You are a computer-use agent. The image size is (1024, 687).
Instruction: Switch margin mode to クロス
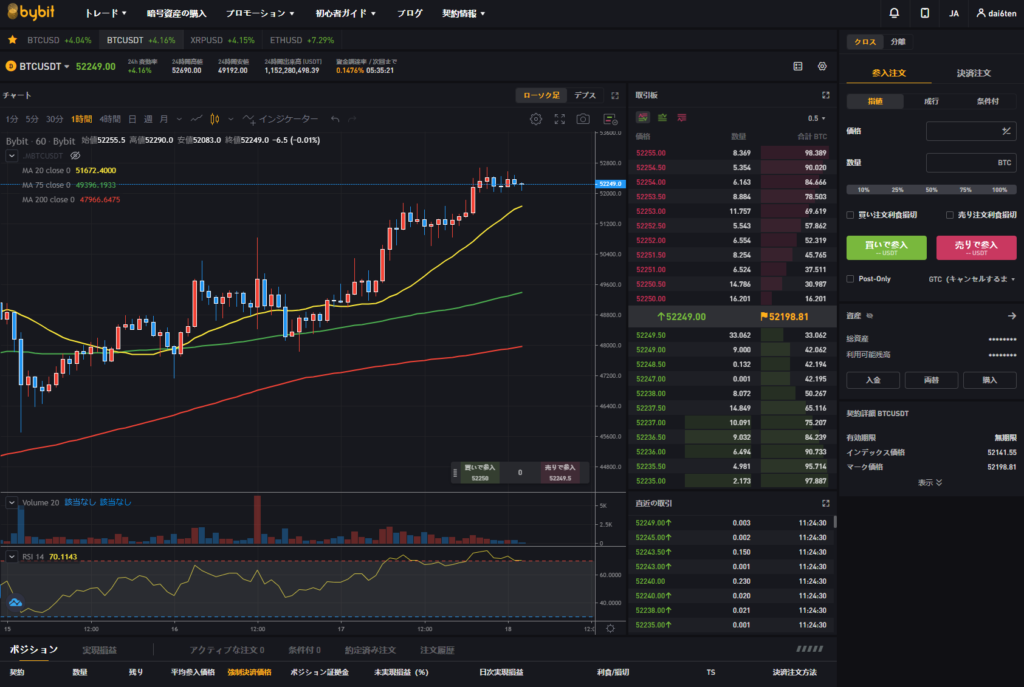865,42
